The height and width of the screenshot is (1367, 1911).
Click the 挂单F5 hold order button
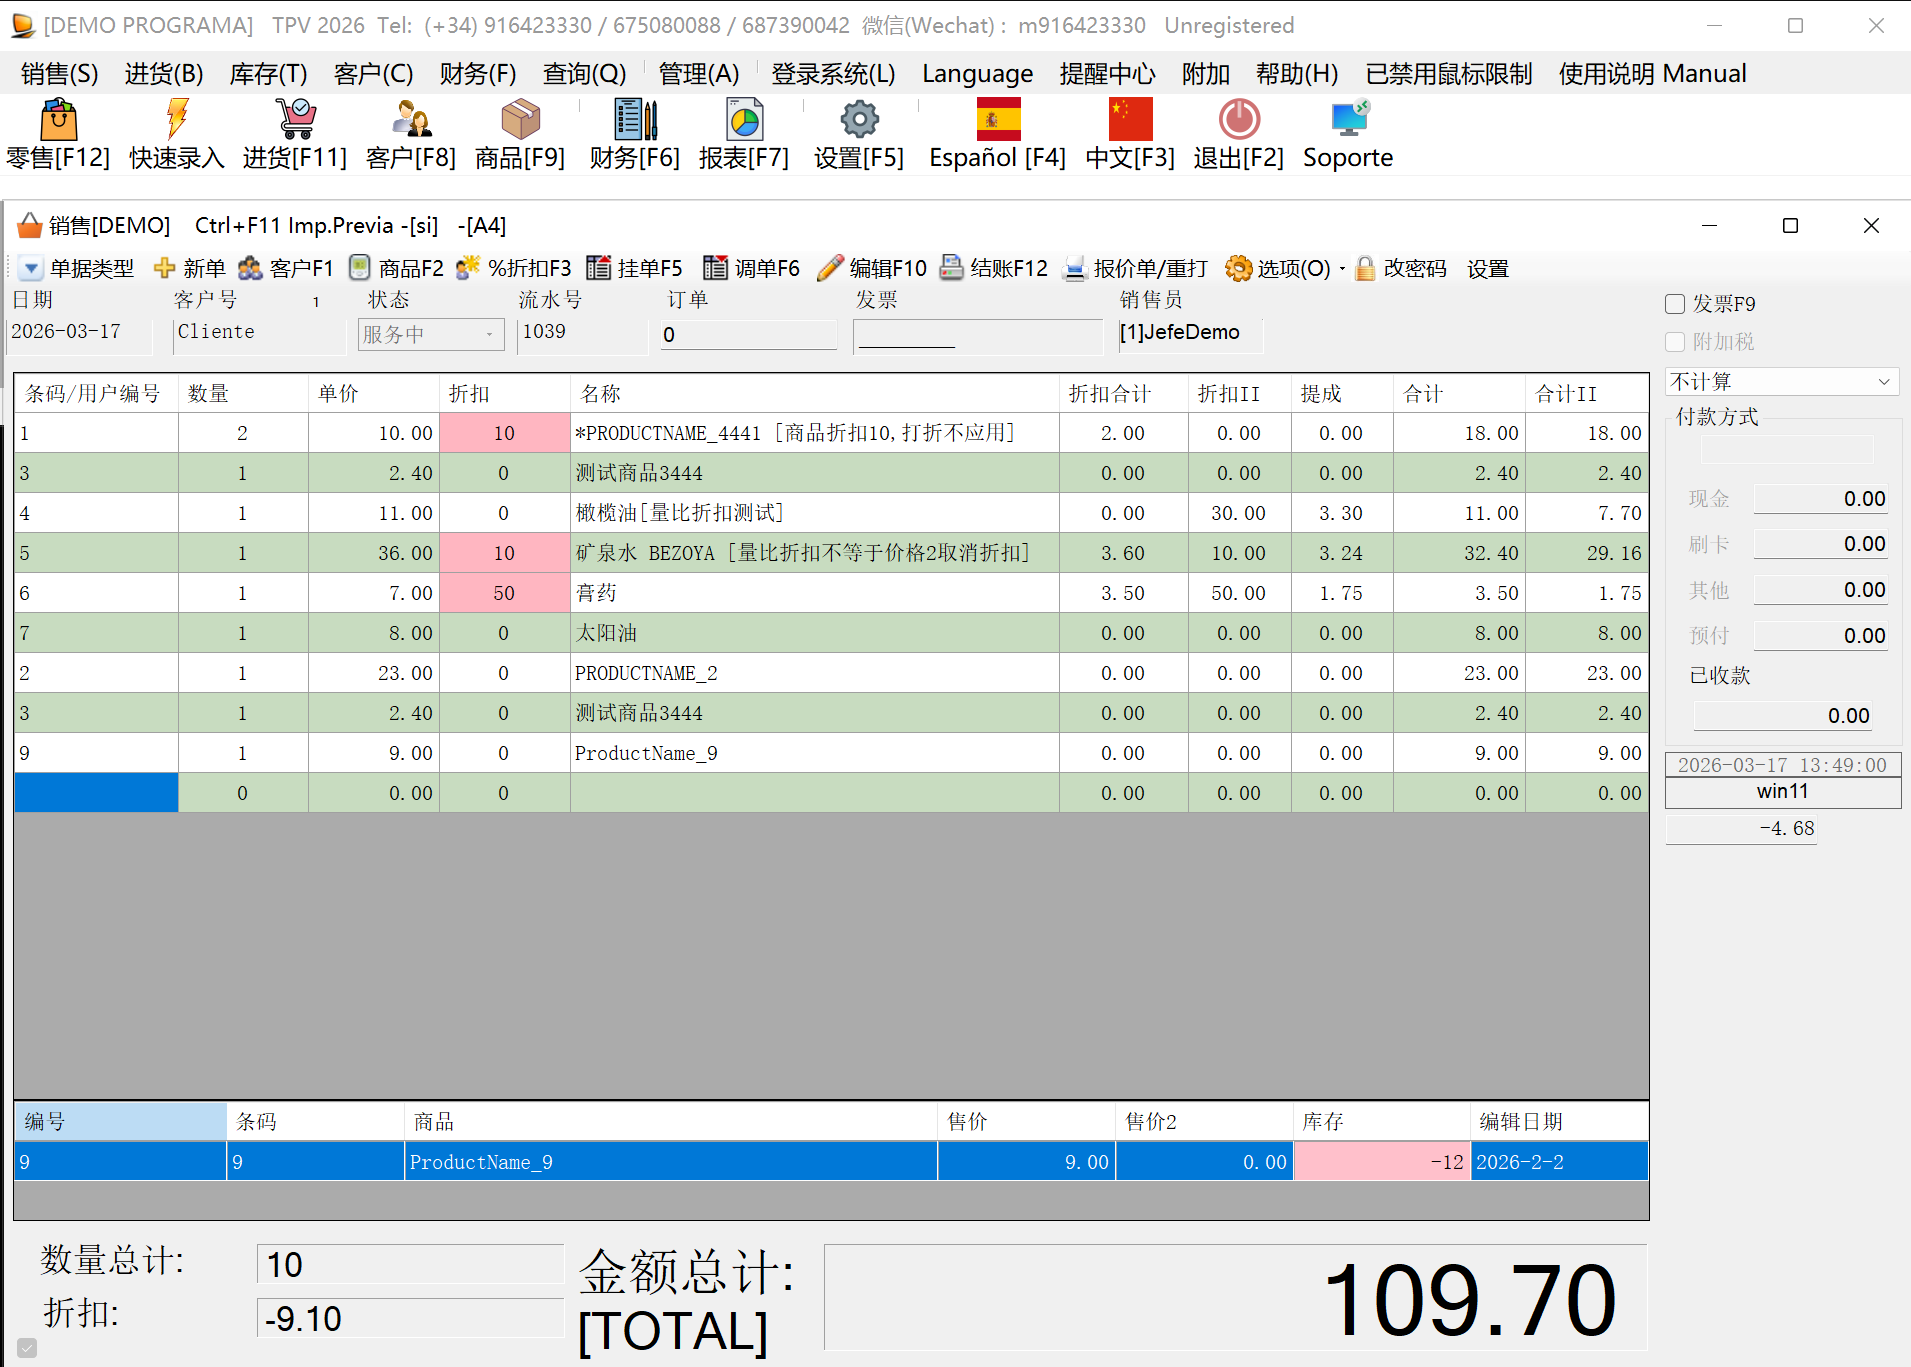click(635, 268)
